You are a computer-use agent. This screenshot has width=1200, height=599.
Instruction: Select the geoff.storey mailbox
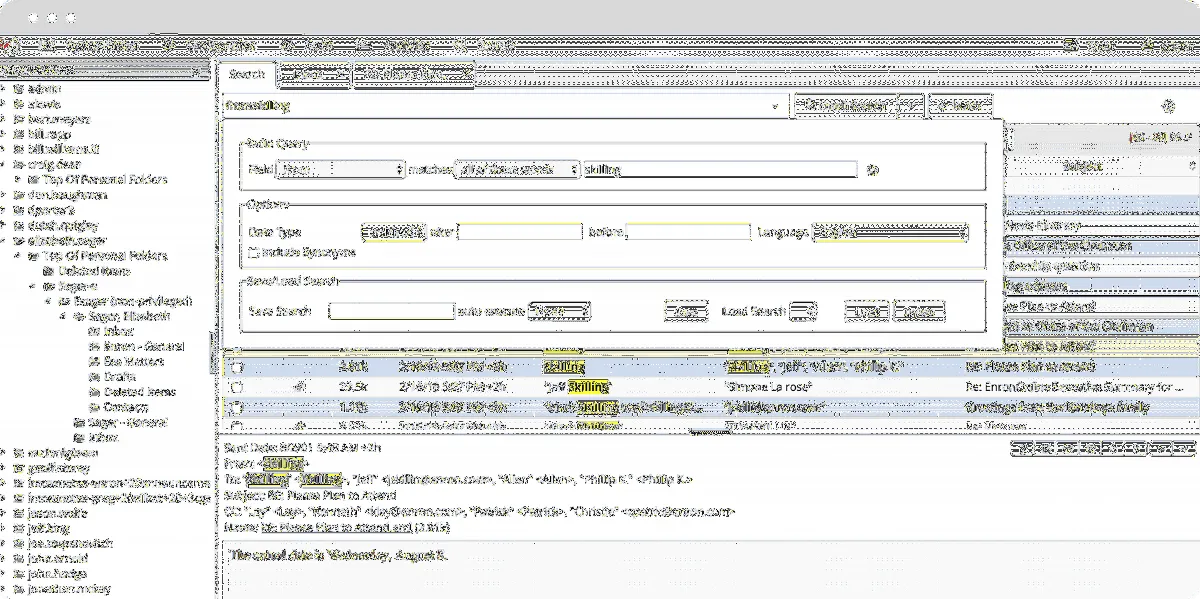click(59, 468)
